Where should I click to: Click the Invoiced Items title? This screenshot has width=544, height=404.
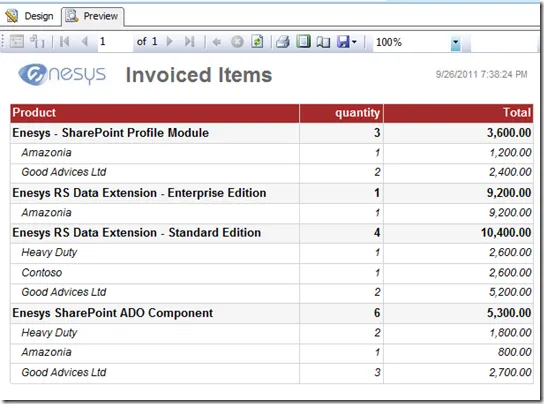pos(199,75)
